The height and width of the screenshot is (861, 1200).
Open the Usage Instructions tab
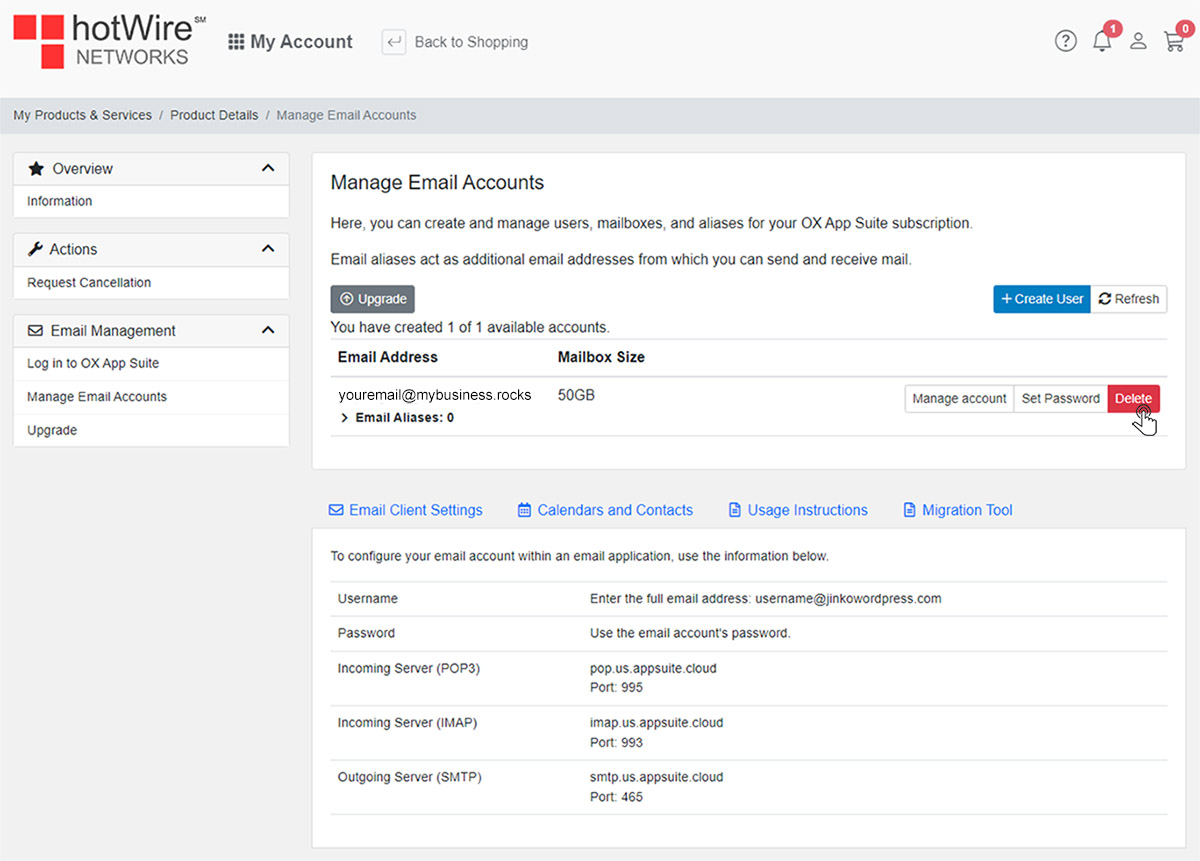(x=797, y=510)
